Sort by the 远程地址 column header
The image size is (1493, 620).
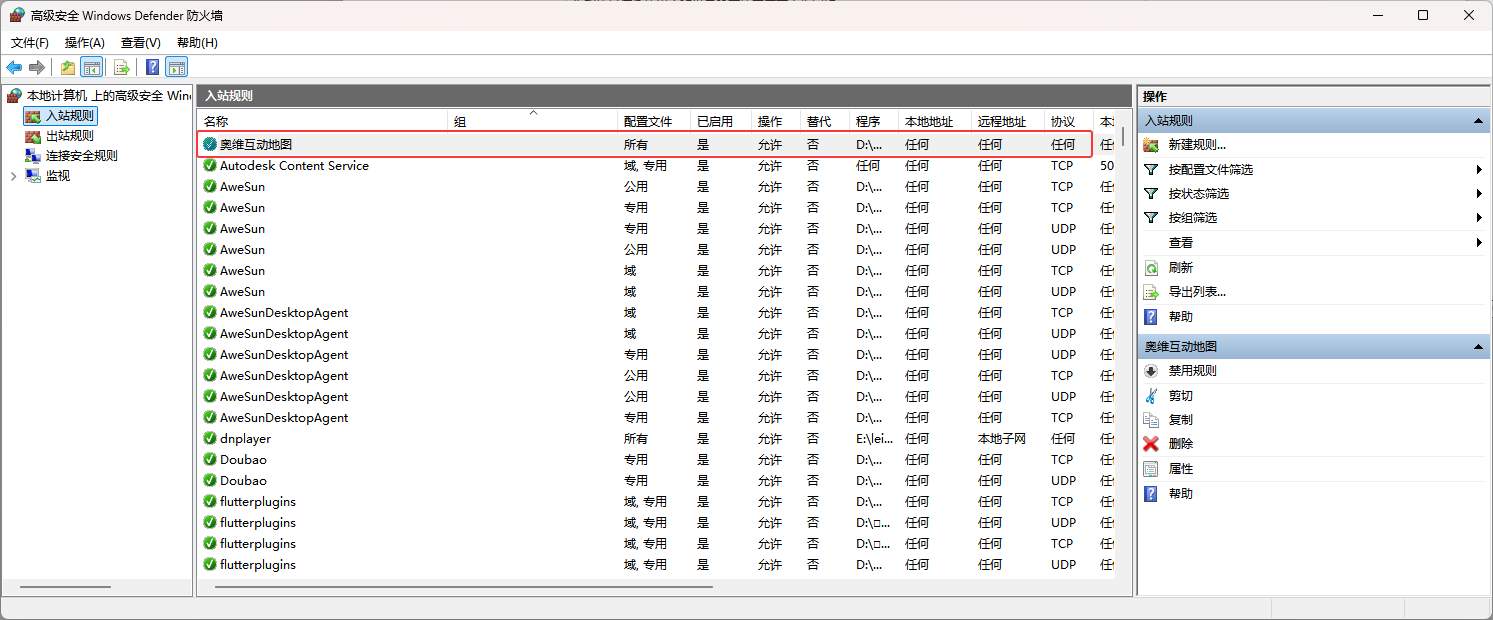click(1008, 121)
